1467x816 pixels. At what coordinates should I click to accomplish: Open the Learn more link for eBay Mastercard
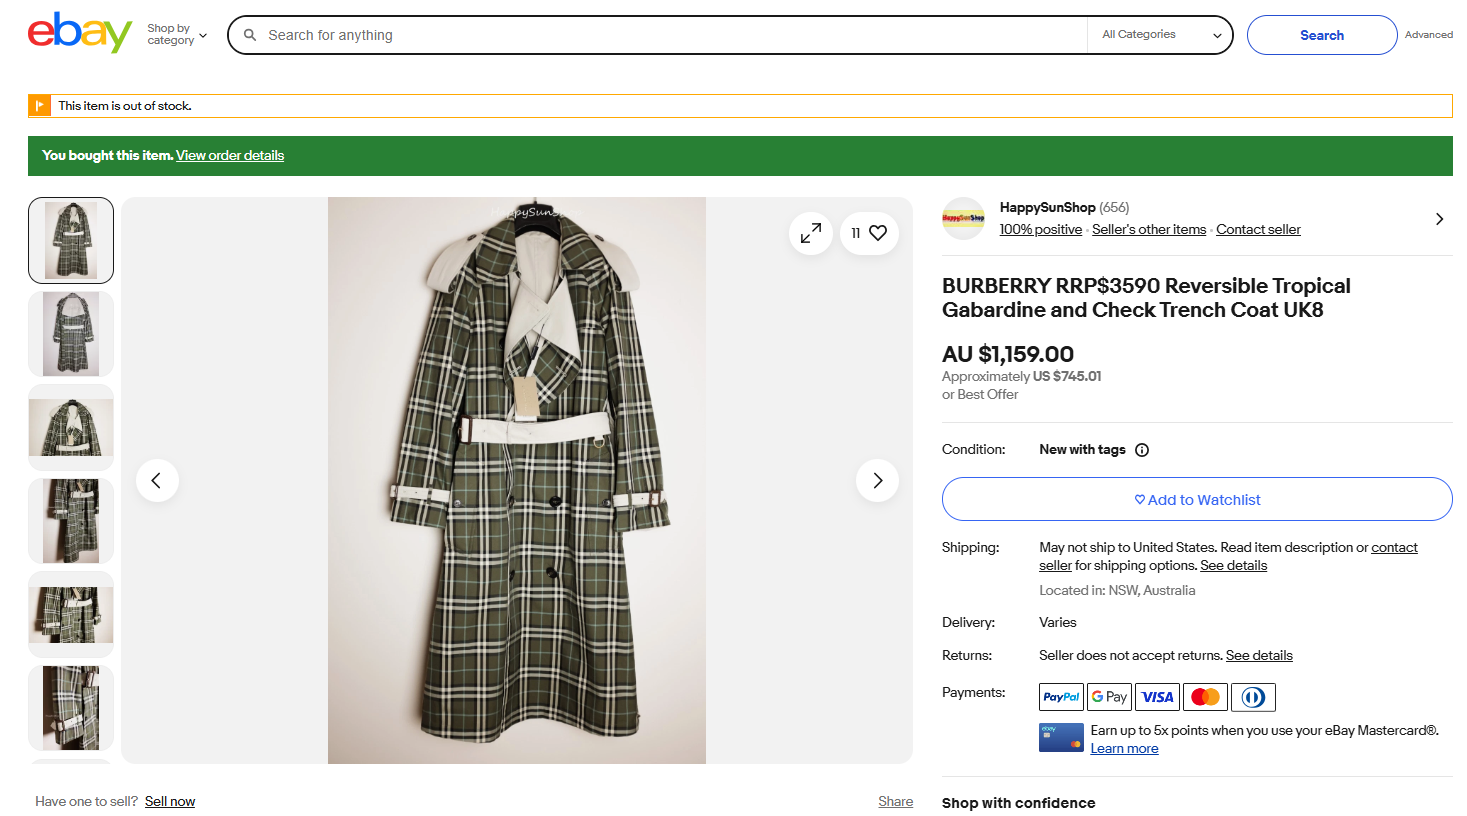coord(1124,749)
